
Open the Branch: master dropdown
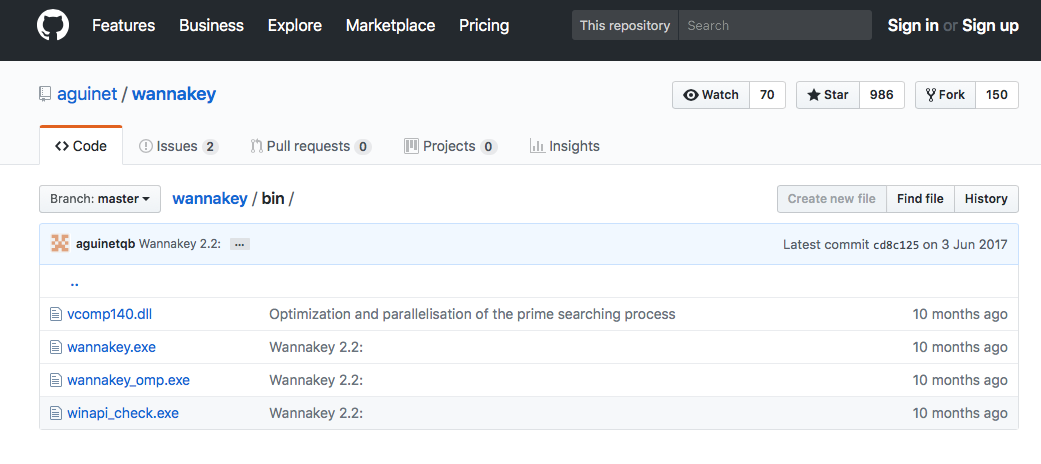pos(100,198)
